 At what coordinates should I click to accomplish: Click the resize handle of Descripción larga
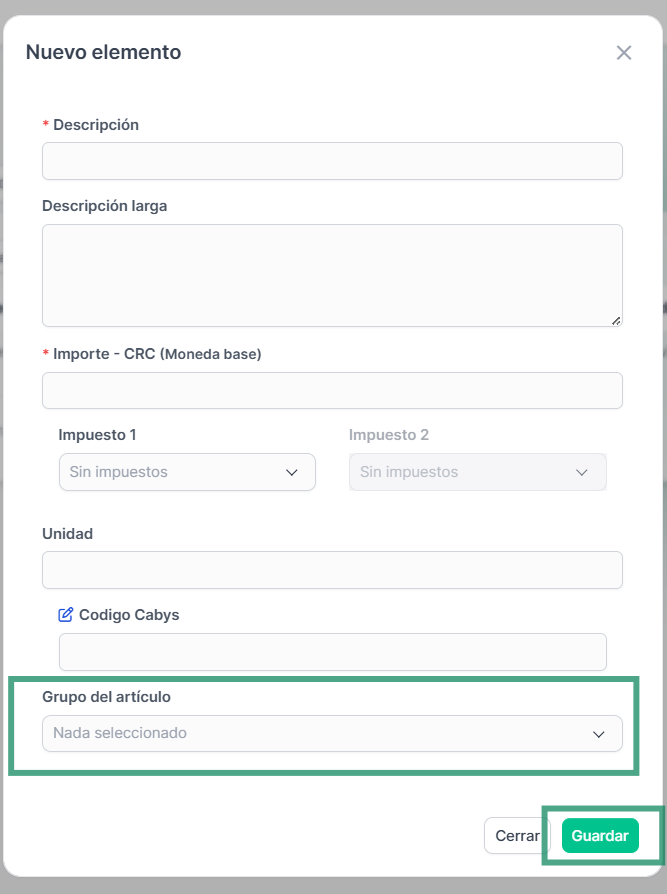616,321
